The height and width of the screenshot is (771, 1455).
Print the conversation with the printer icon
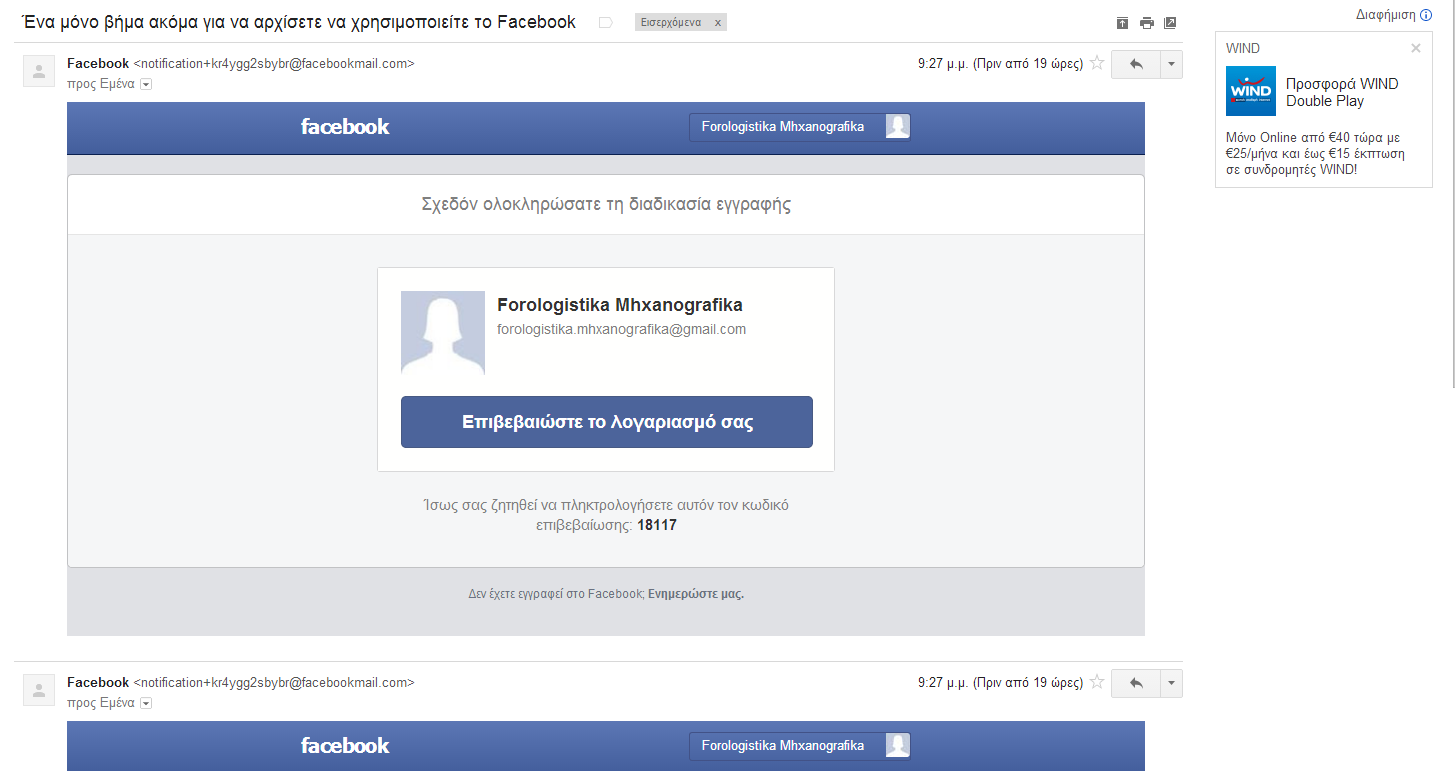pyautogui.click(x=1146, y=23)
